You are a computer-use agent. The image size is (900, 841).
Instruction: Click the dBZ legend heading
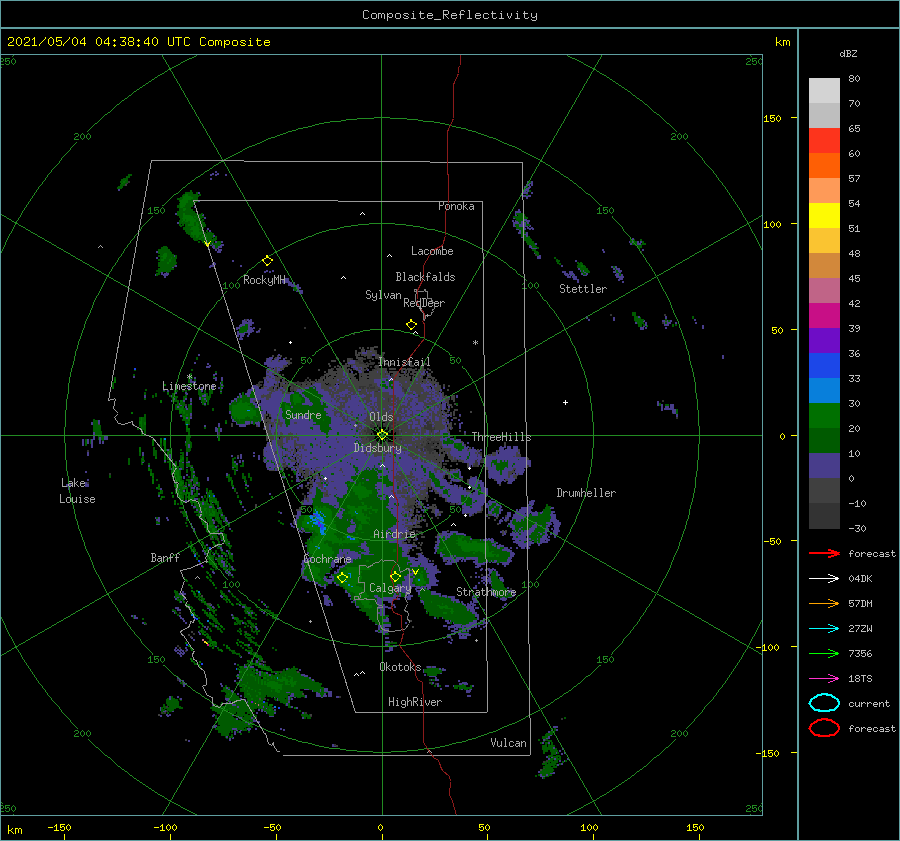tap(848, 54)
